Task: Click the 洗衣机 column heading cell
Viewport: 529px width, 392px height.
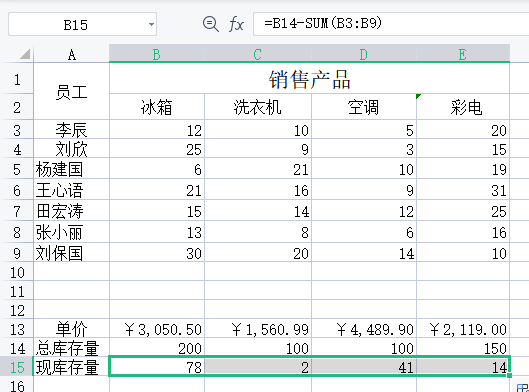Action: click(x=258, y=107)
